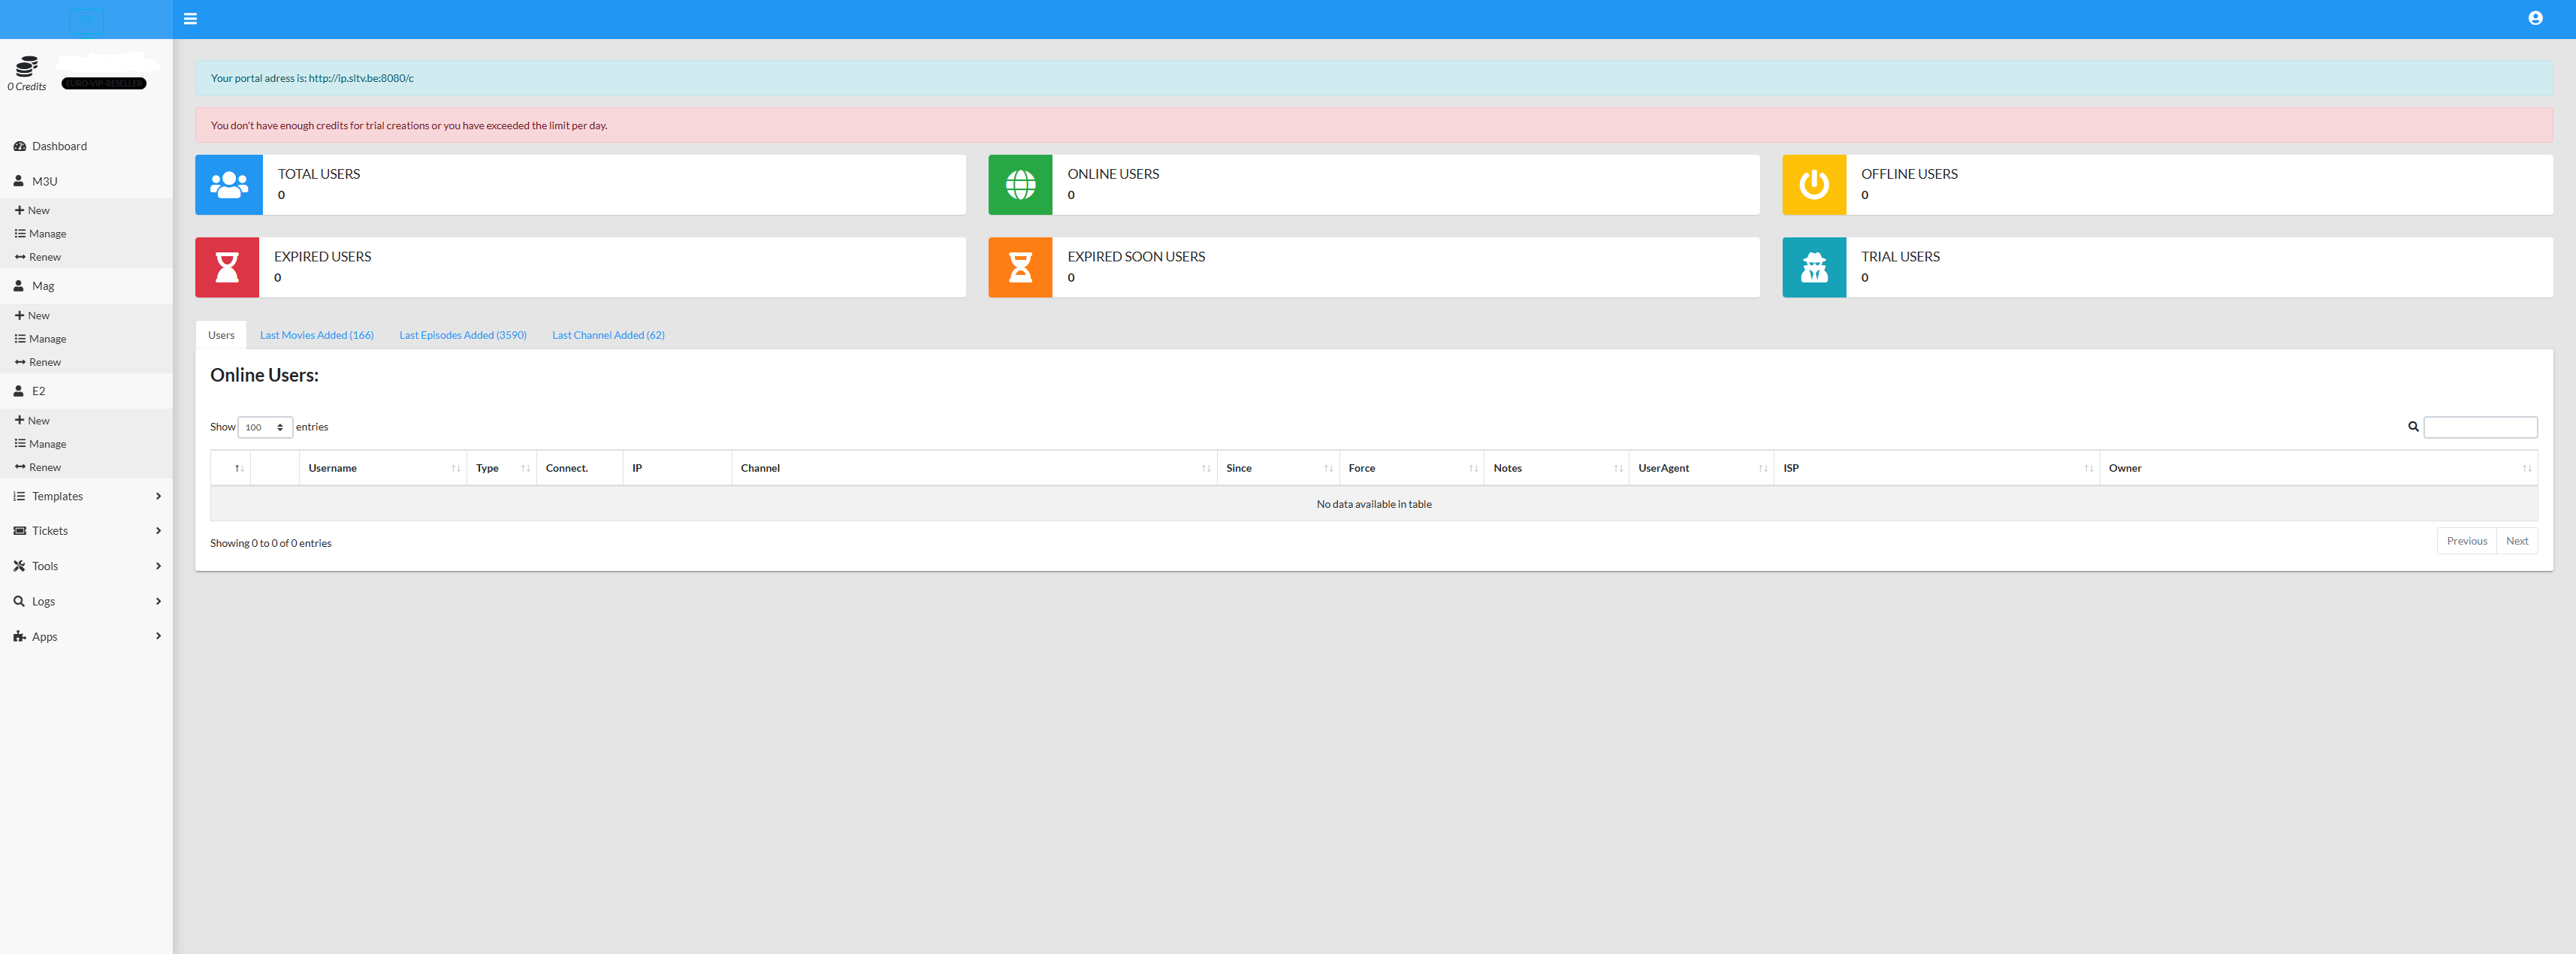This screenshot has height=954, width=2576.
Task: Switch to Last Movies Added tab
Action: [316, 336]
